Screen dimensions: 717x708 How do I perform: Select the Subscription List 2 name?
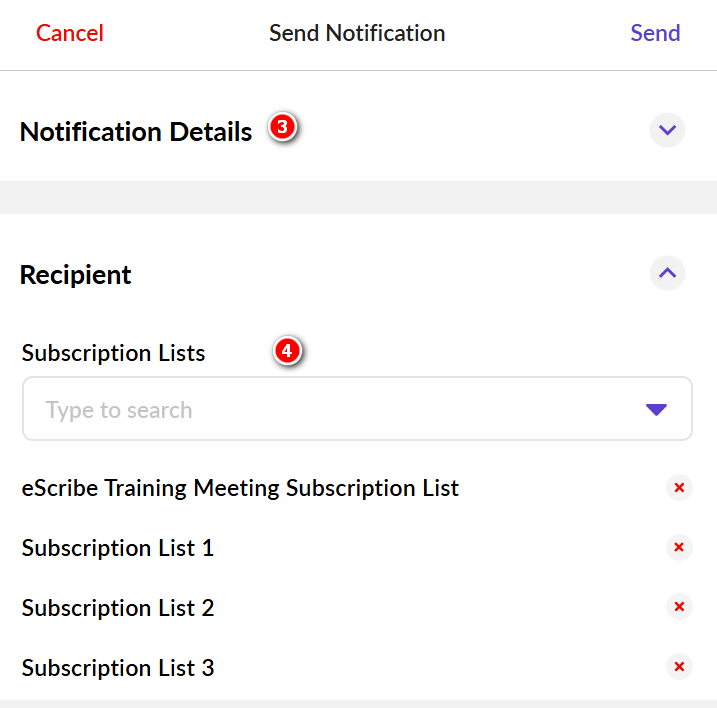pyautogui.click(x=118, y=608)
